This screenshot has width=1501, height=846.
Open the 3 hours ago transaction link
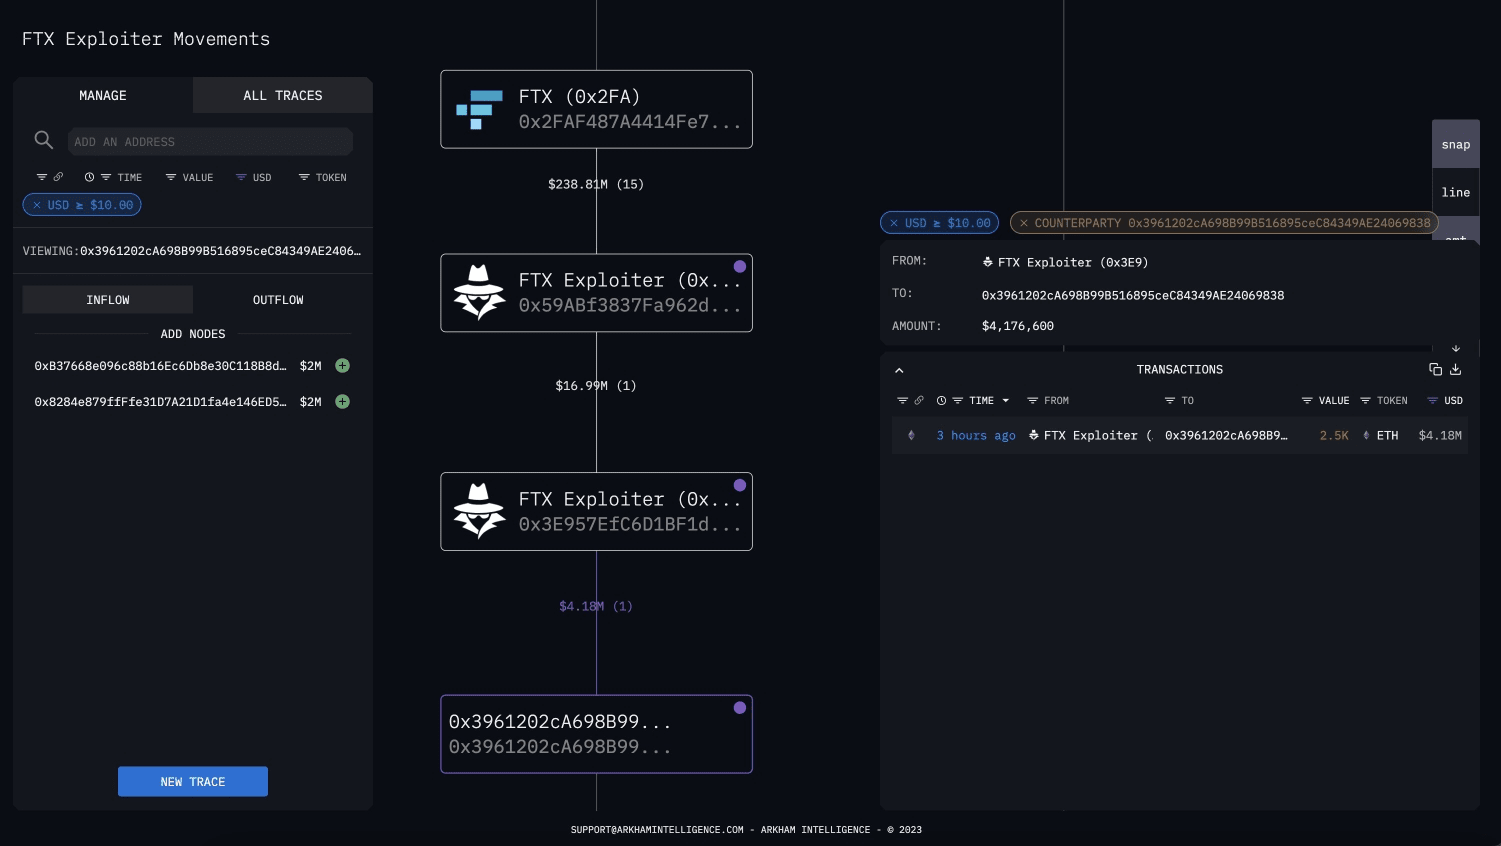(976, 435)
